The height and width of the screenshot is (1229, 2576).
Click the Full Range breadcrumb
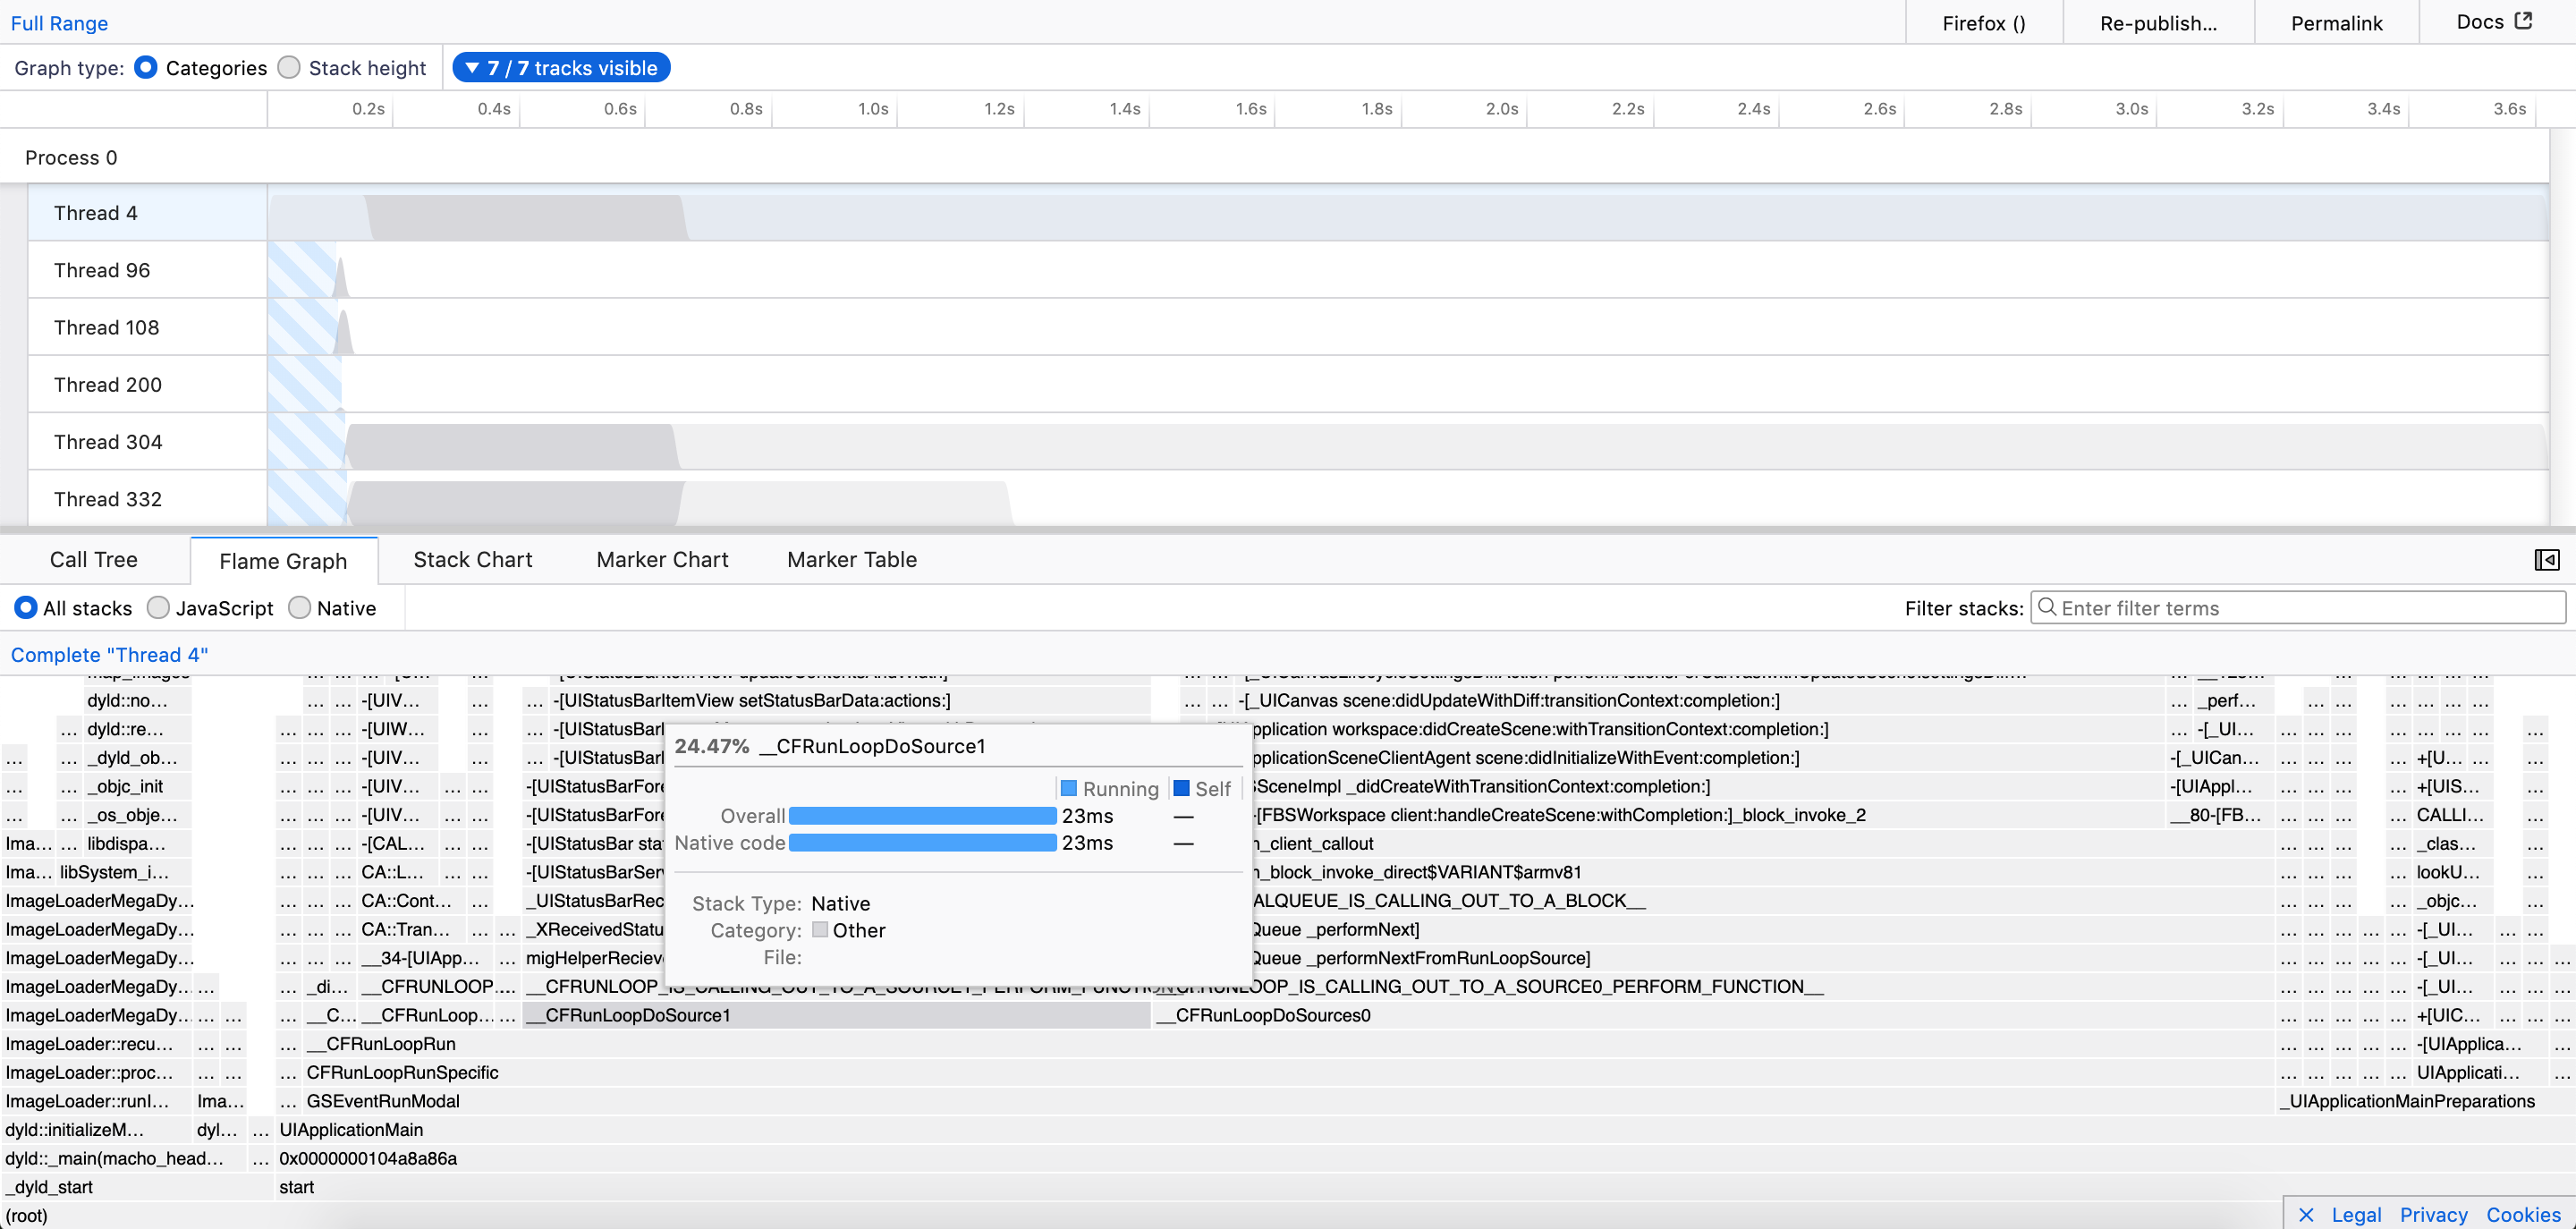pos(59,23)
